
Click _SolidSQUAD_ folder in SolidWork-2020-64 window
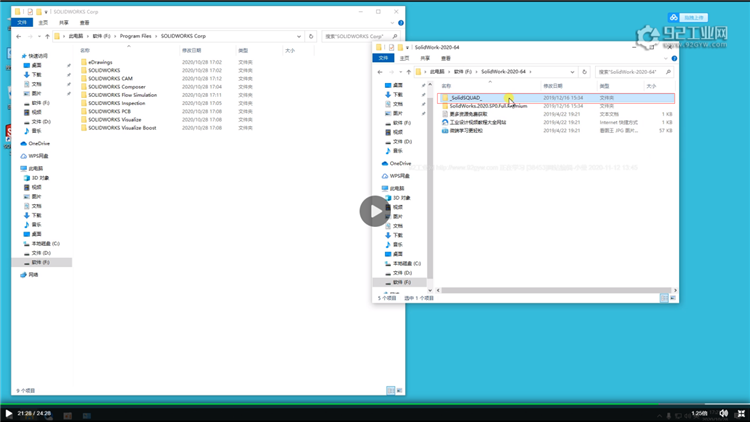[x=556, y=98]
